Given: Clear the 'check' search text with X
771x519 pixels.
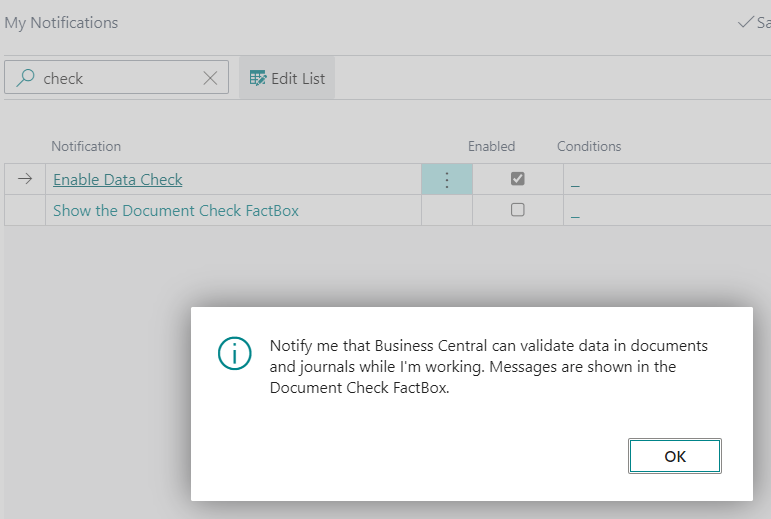Looking at the screenshot, I should click(210, 78).
